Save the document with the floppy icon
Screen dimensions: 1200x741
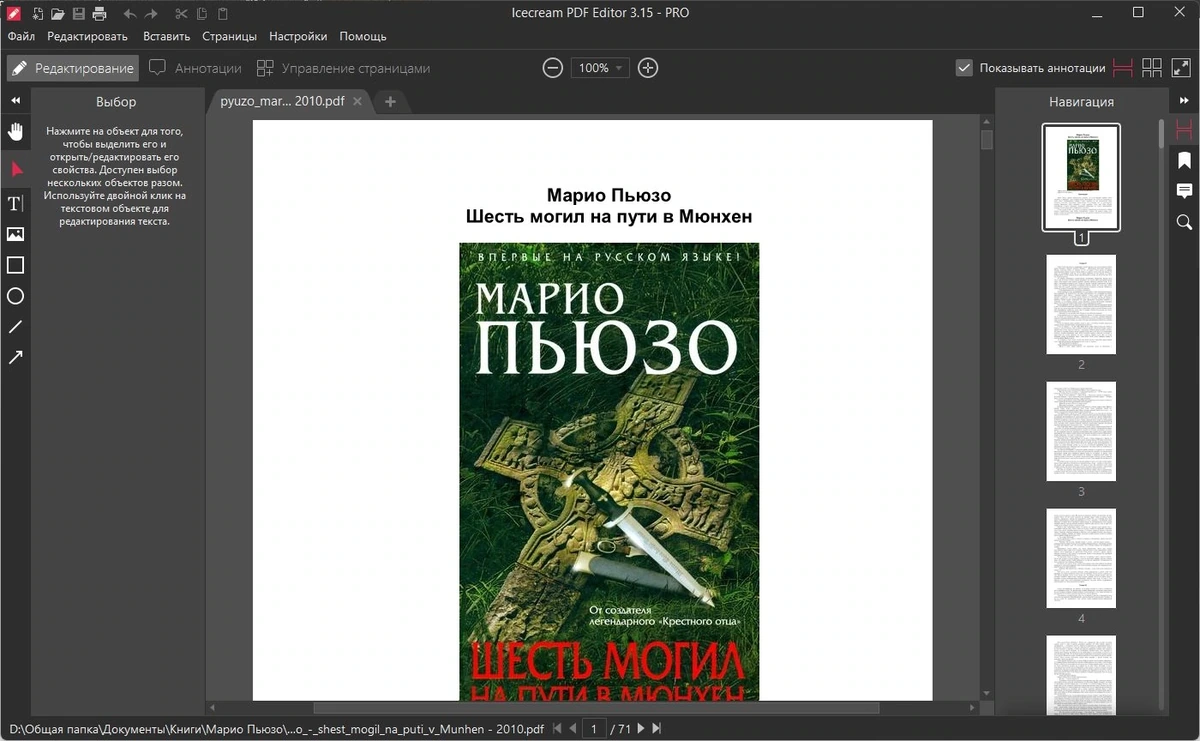(x=78, y=13)
